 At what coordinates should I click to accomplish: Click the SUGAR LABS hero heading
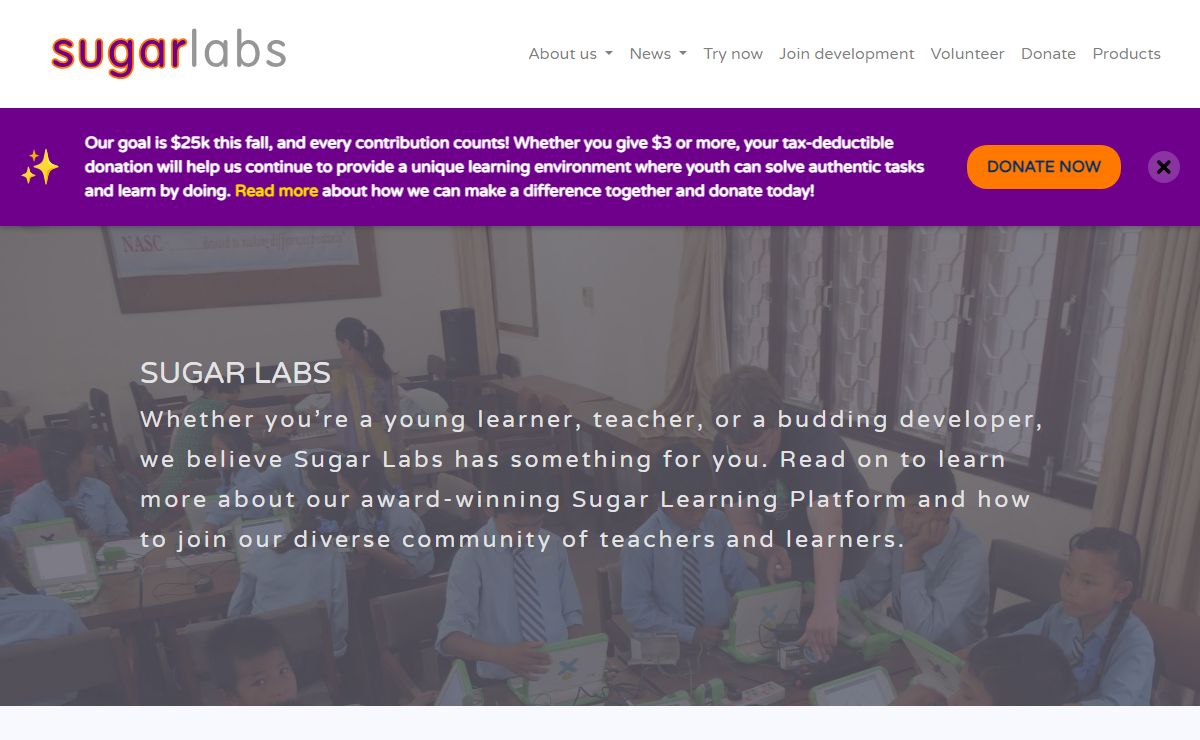[x=235, y=373]
